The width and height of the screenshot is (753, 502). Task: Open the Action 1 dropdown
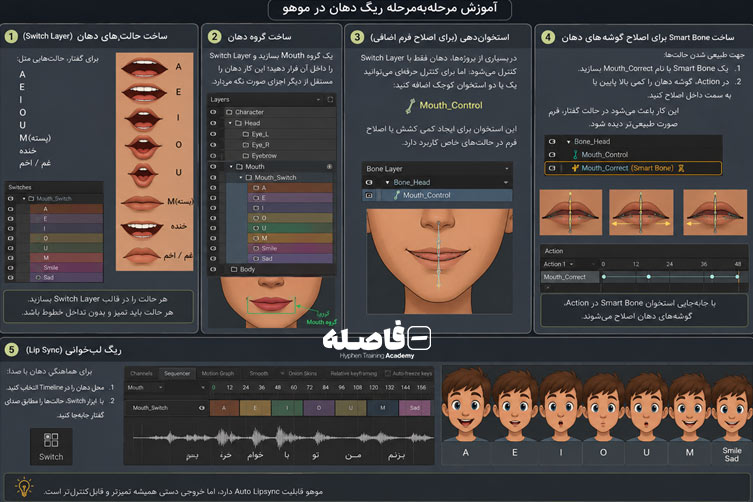(571, 264)
